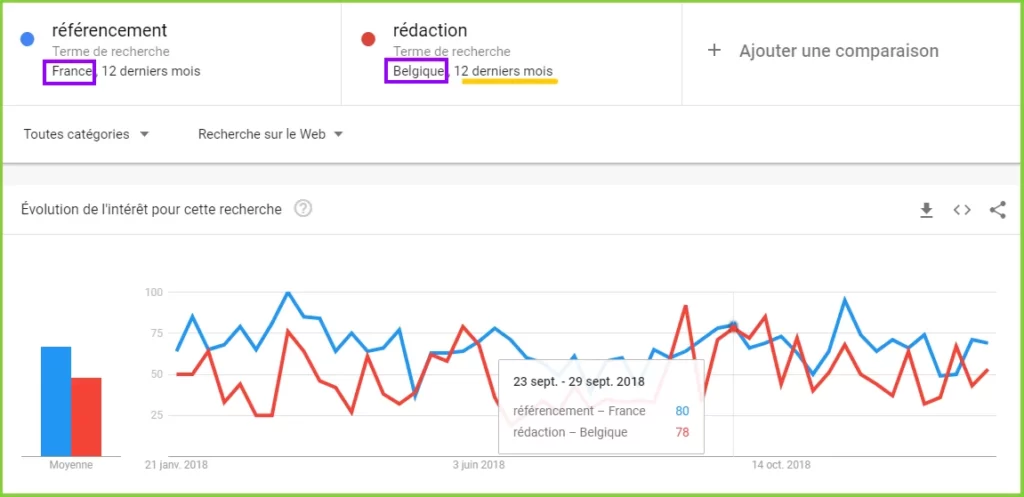Click the blue average bar above Moyenne
The image size is (1024, 497).
[x=56, y=400]
